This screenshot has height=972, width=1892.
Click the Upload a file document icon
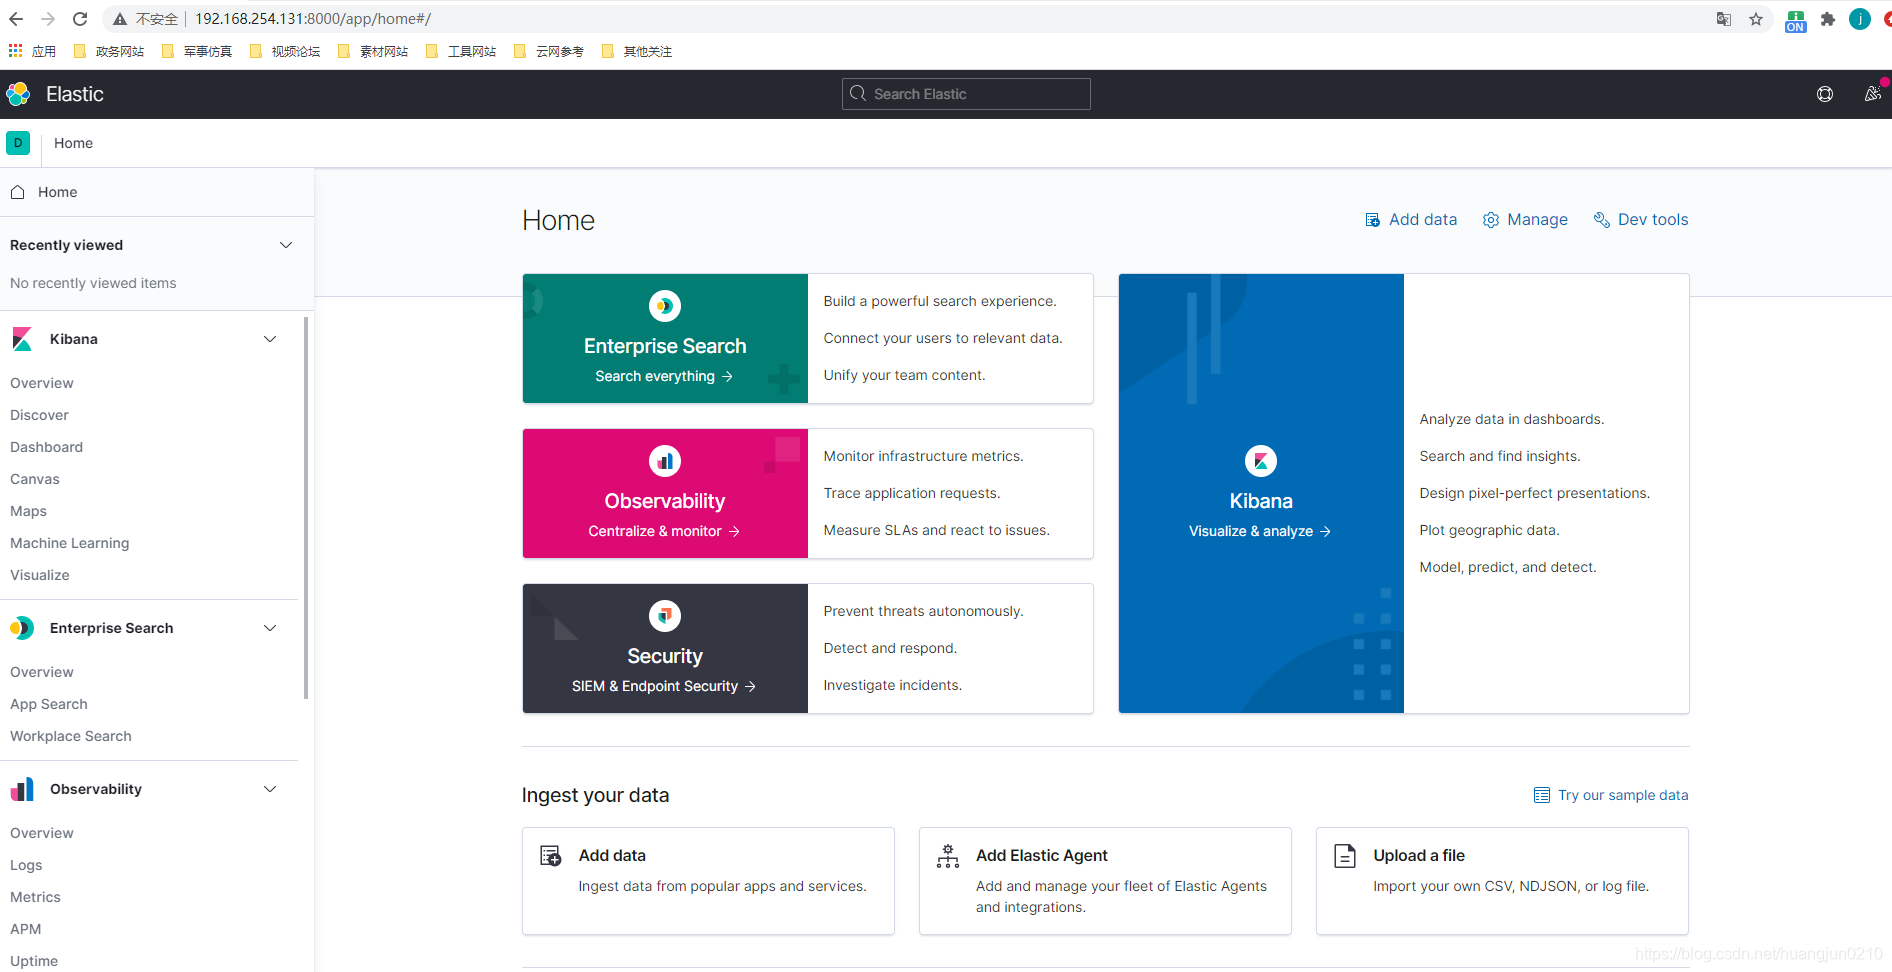pos(1345,856)
